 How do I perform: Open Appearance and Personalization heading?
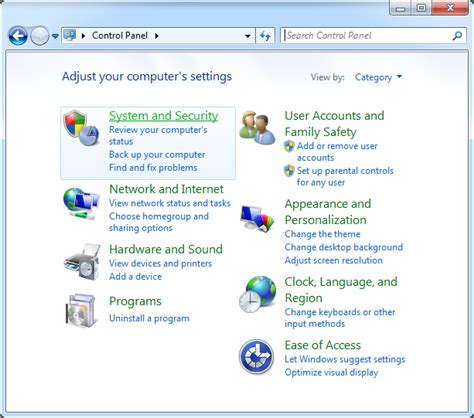point(328,212)
